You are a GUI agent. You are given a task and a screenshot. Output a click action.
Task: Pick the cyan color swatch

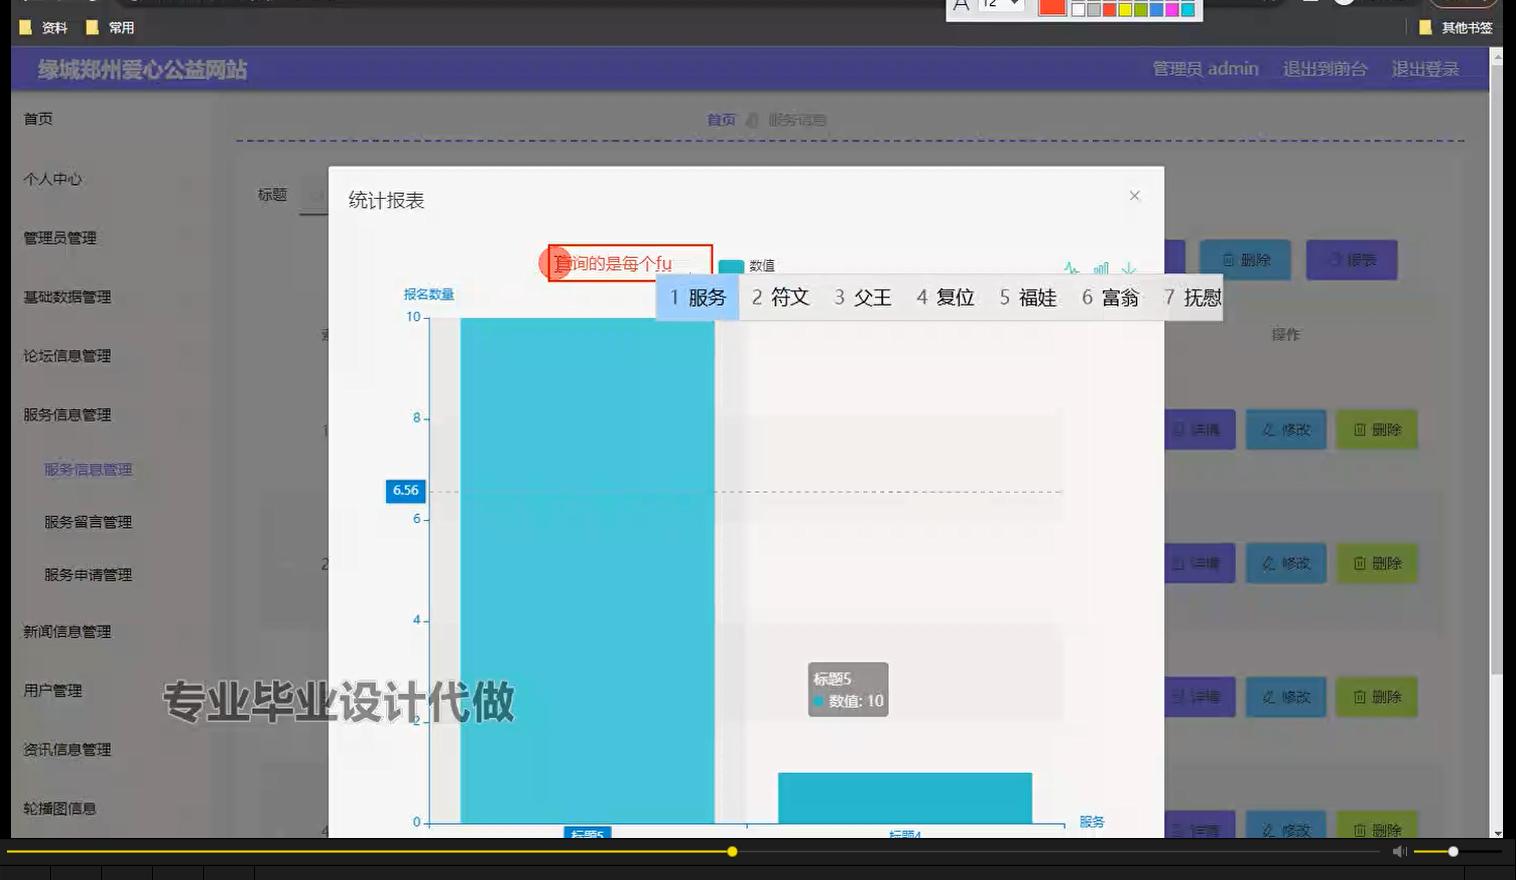coord(1188,9)
